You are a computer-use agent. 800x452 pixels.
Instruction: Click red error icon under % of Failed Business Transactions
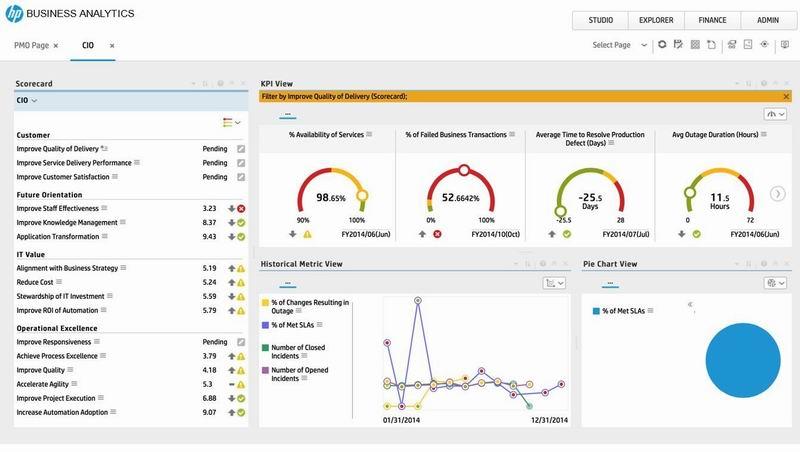tap(437, 234)
